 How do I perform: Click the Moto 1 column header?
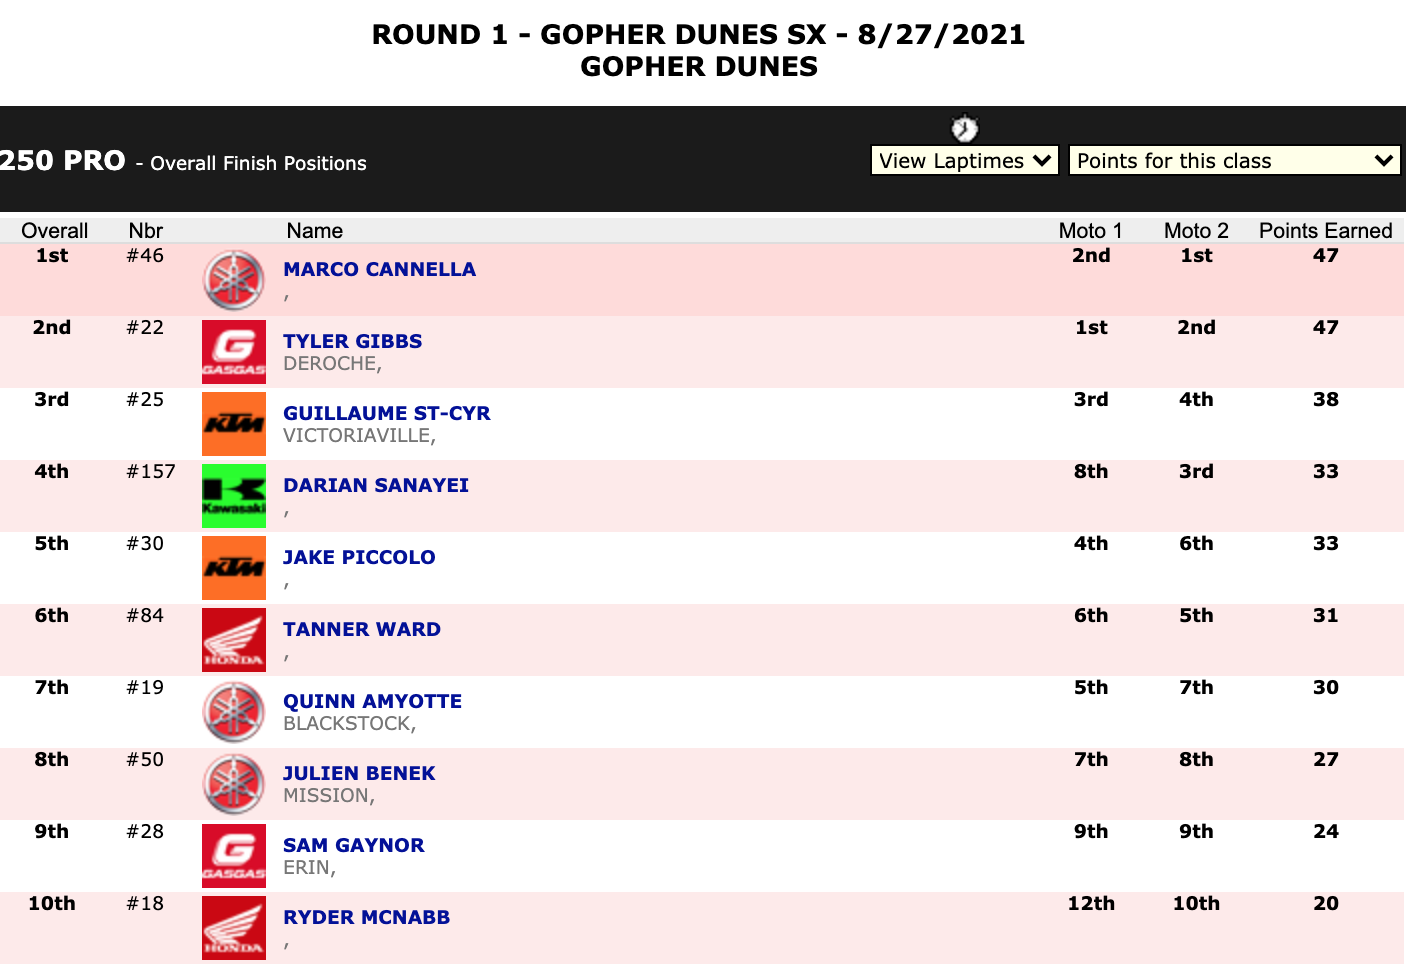(1090, 231)
